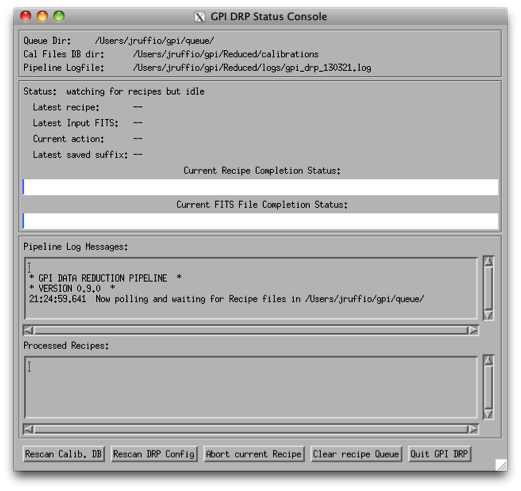Click the Current Recipe Completion Status progress bar
The height and width of the screenshot is (491, 521).
(261, 187)
